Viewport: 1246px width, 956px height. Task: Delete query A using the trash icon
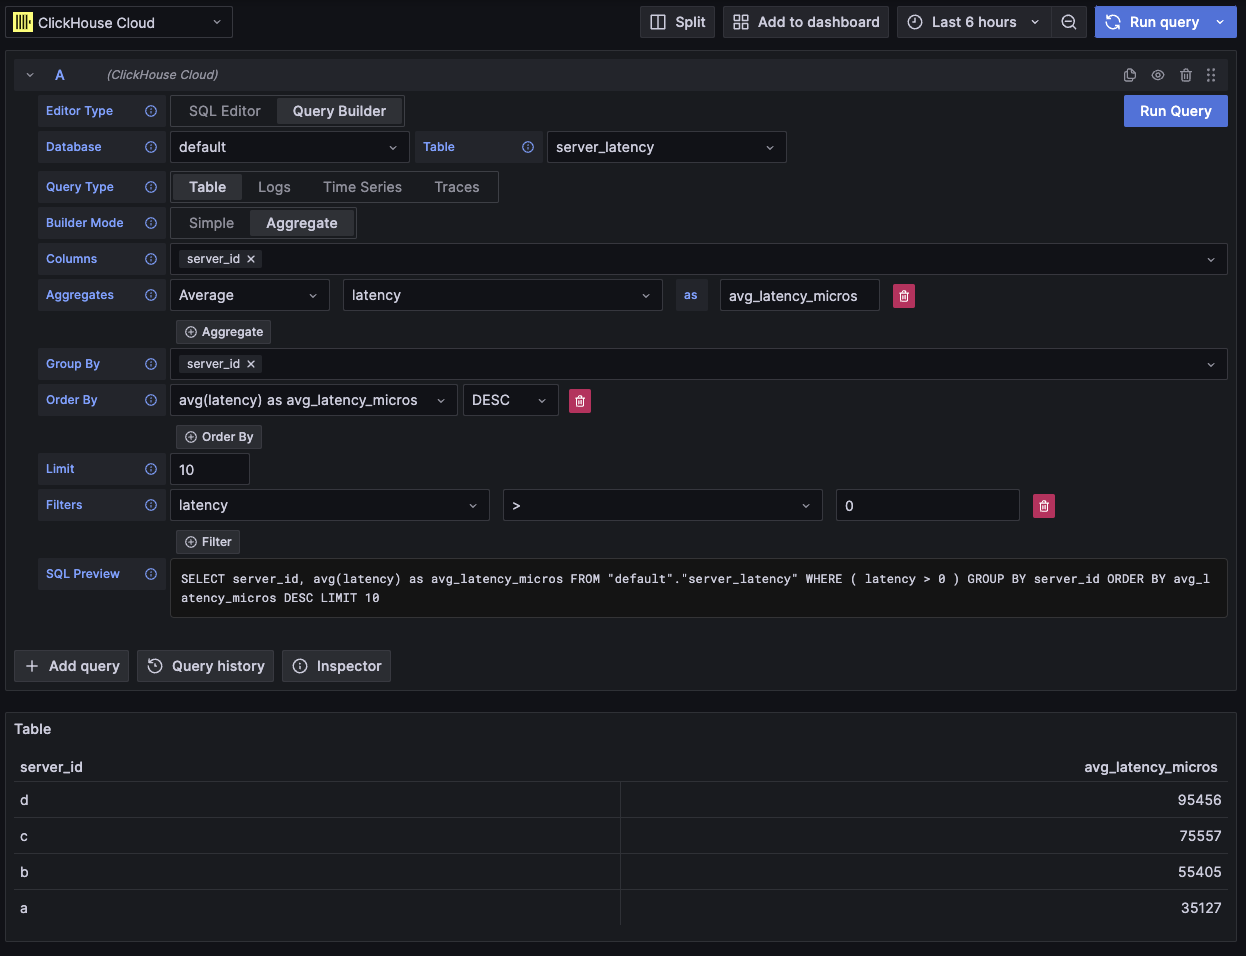point(1186,75)
